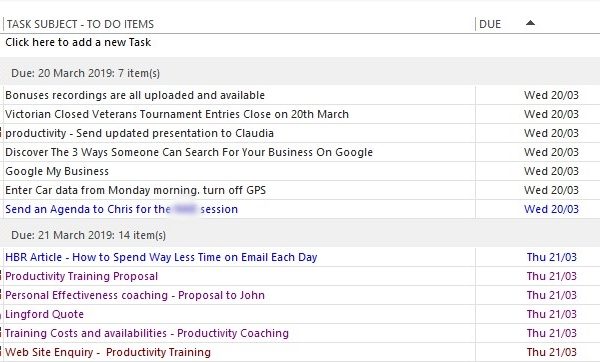The height and width of the screenshot is (362, 600).
Task: Collapse the Due 21 March 2019 group
Action: click(x=88, y=235)
